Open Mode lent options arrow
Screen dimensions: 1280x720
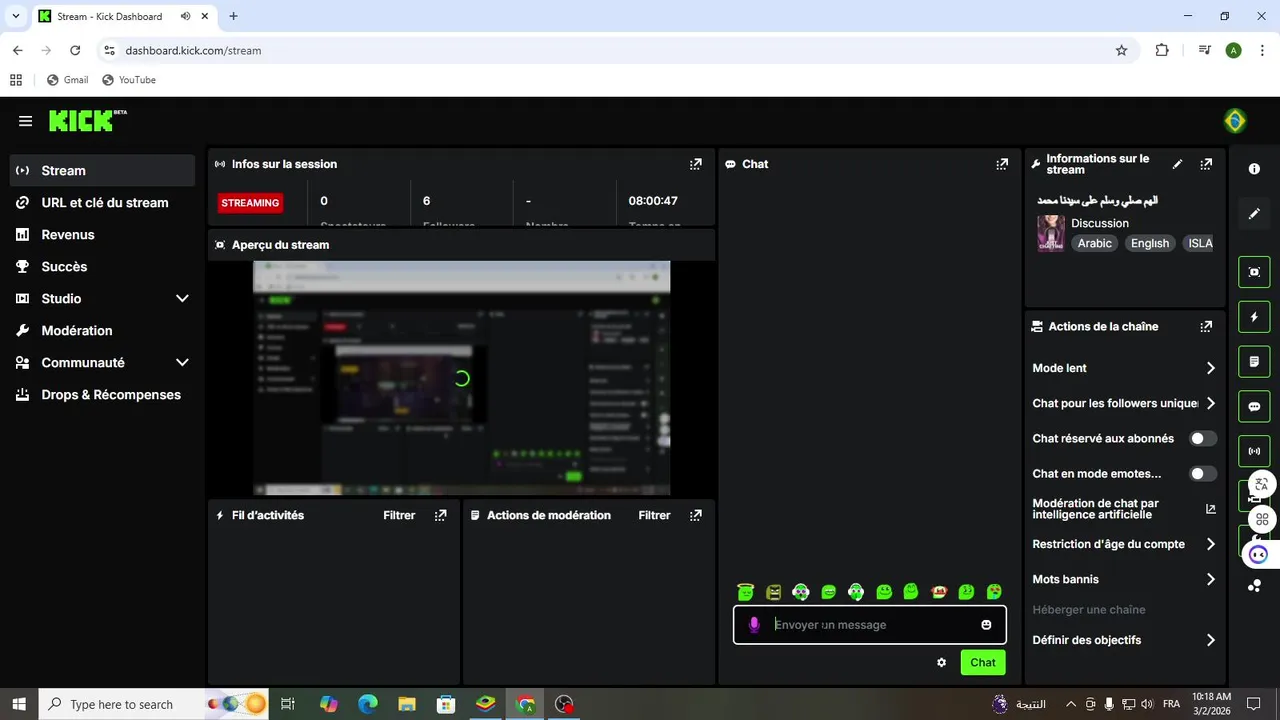[x=1210, y=368]
